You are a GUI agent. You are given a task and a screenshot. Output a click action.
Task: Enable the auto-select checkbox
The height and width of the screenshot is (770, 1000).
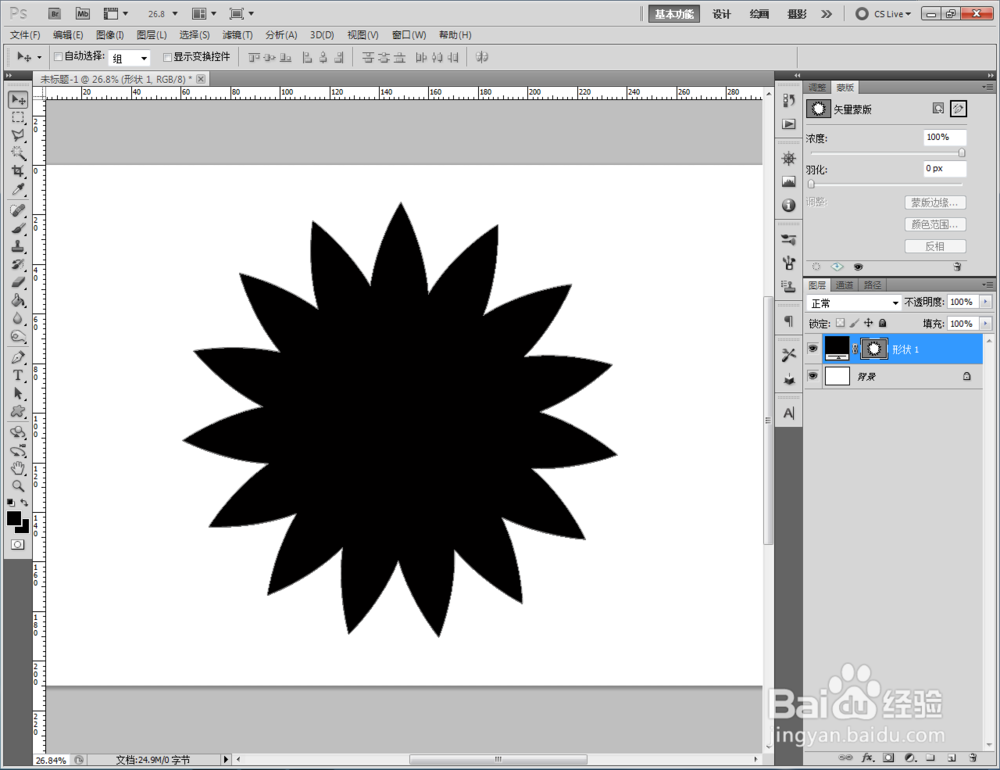[58, 57]
